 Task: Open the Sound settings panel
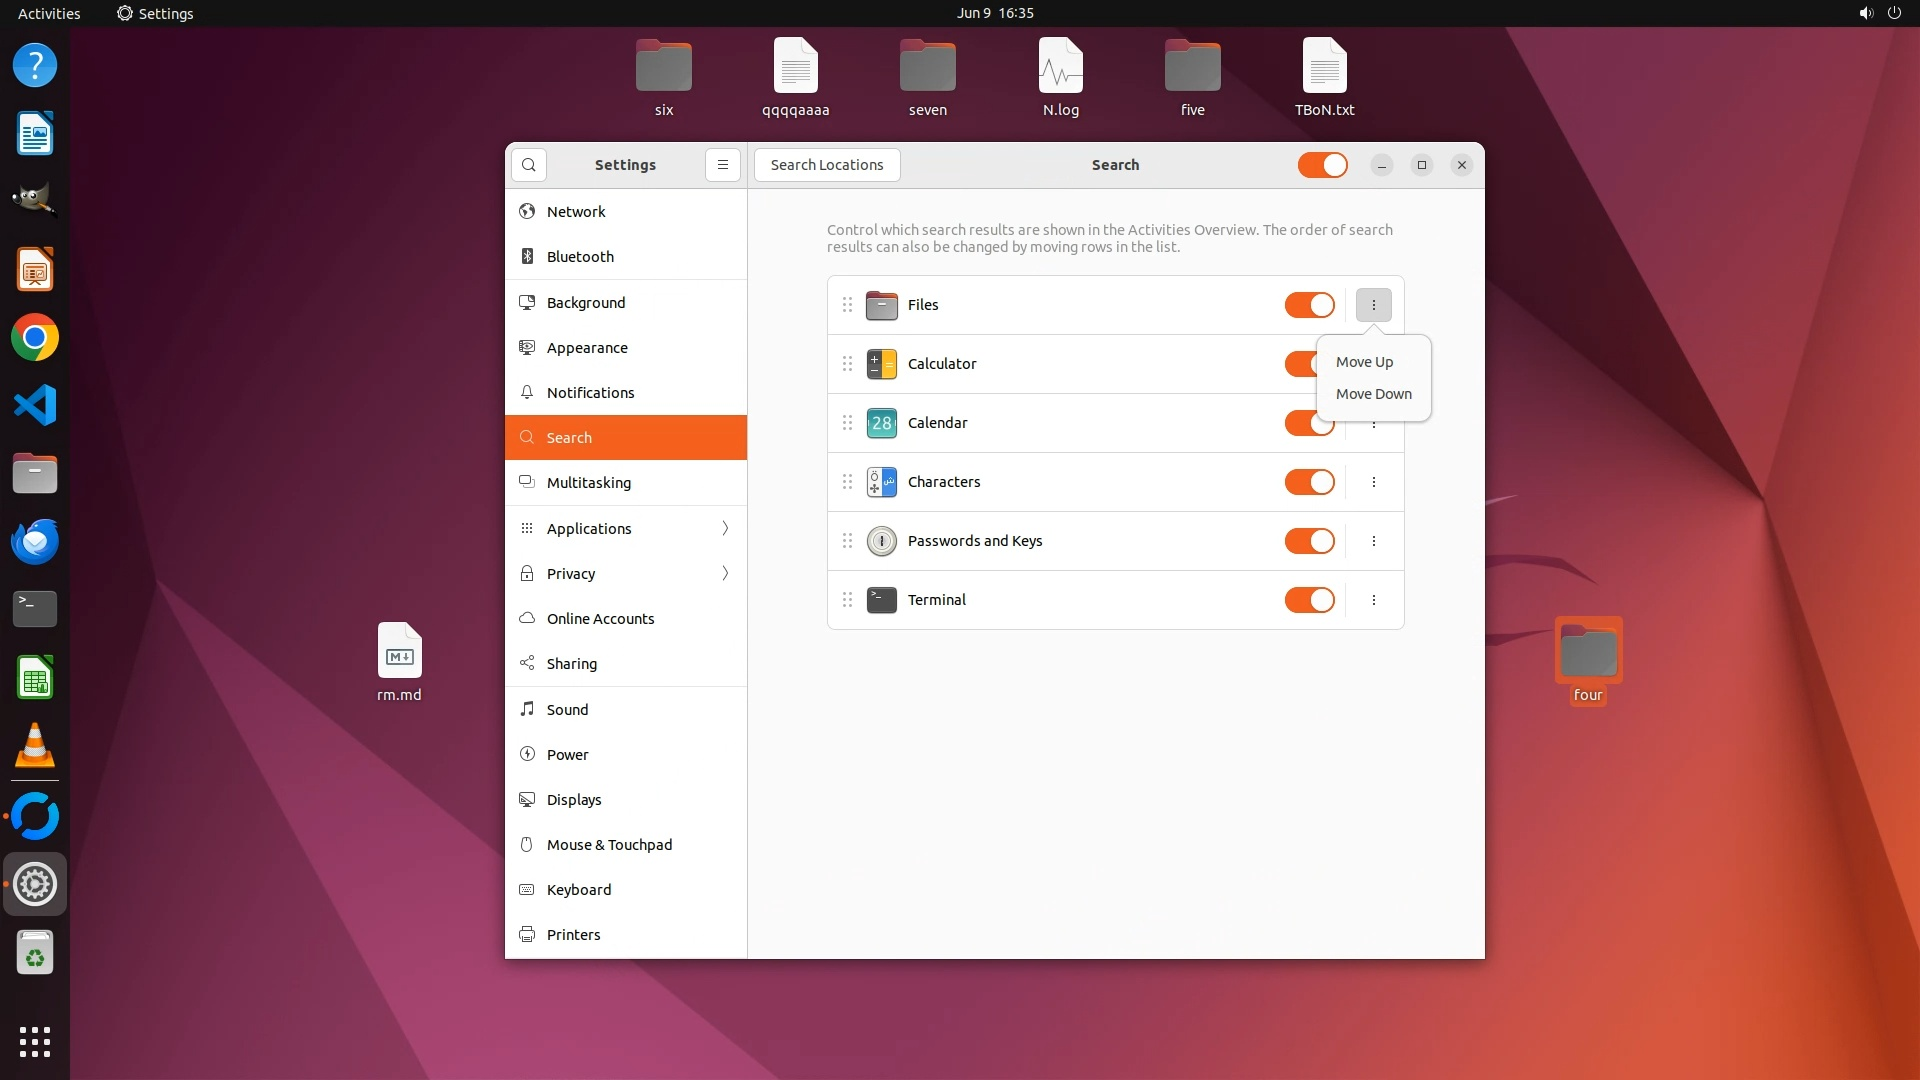pos(567,710)
